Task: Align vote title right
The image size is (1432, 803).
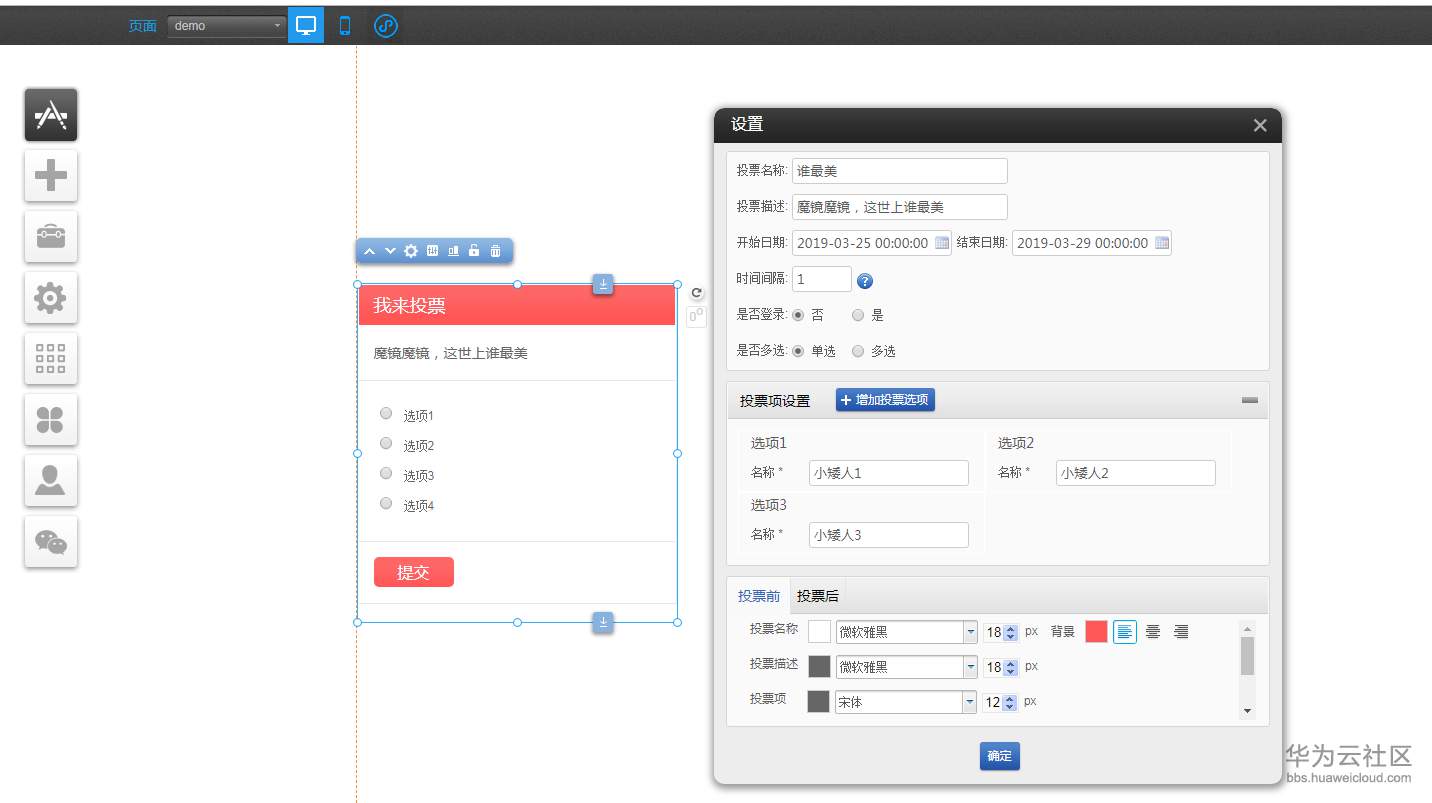Action: (1181, 632)
